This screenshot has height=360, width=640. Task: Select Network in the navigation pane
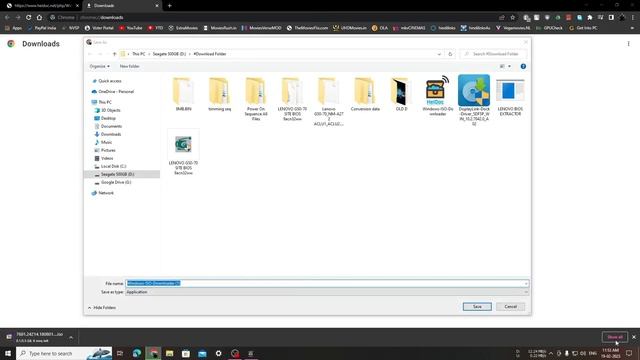[x=106, y=193]
